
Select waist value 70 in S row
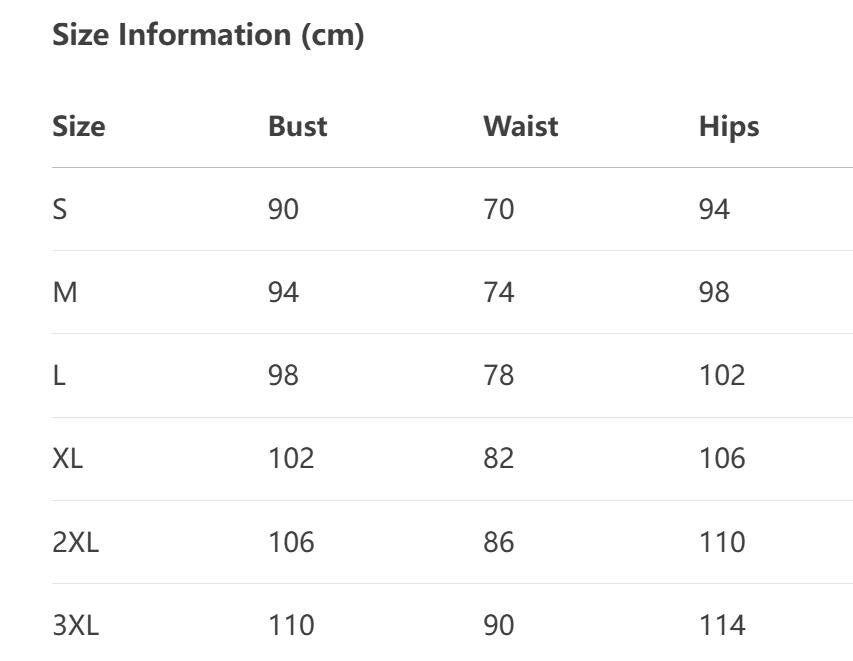point(499,209)
